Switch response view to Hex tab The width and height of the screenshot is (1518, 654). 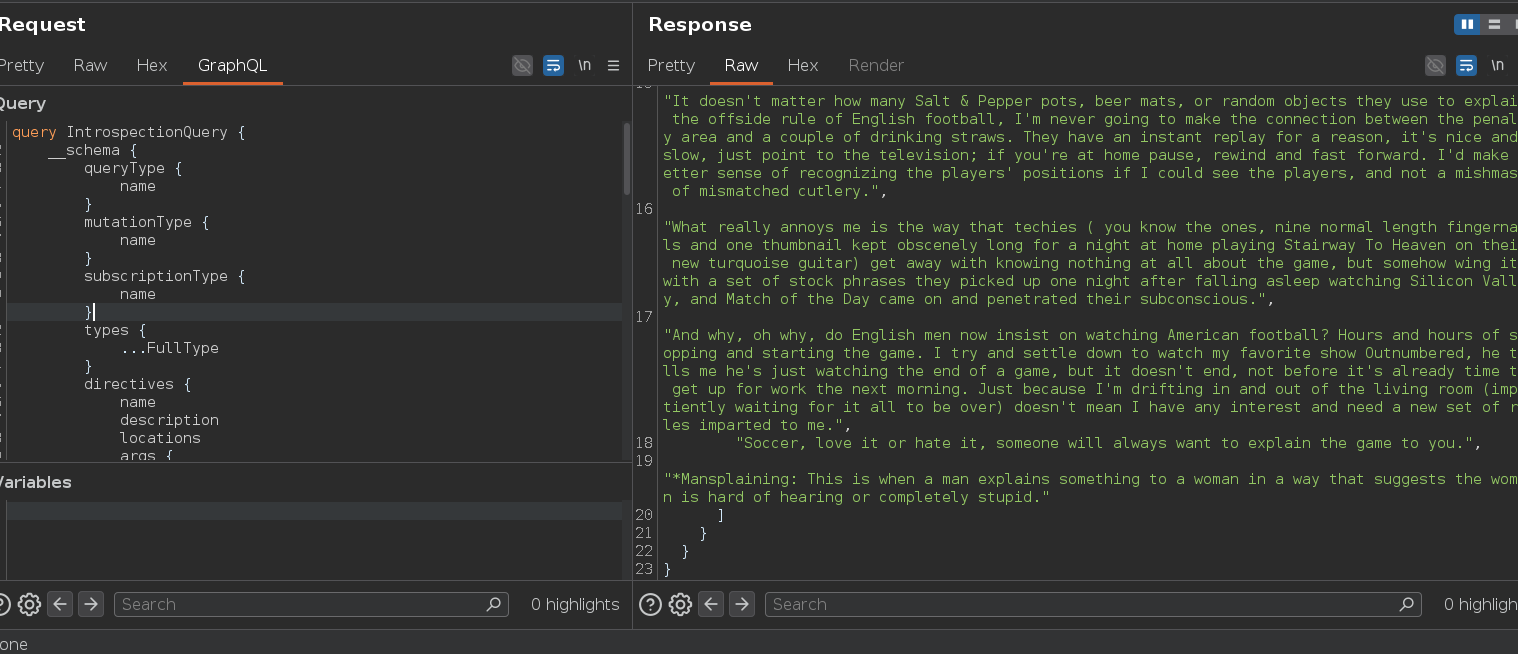pyautogui.click(x=803, y=65)
